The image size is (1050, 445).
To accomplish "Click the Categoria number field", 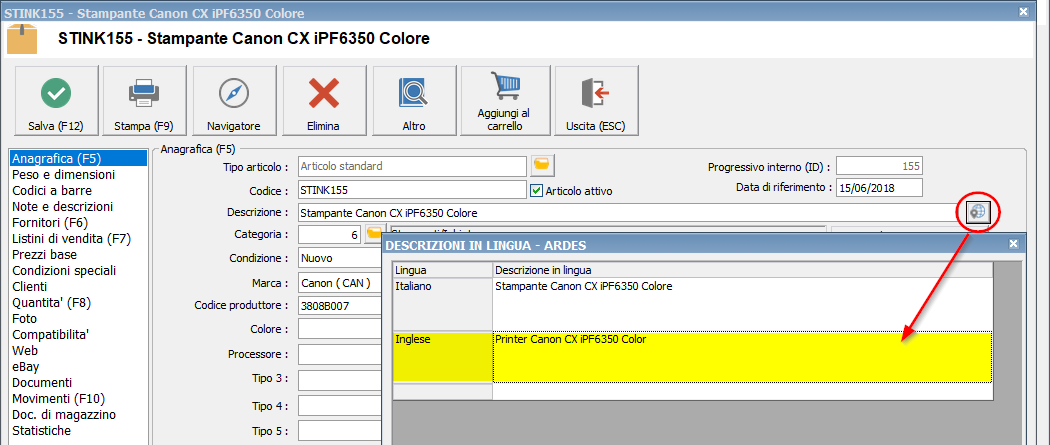I will tap(331, 235).
